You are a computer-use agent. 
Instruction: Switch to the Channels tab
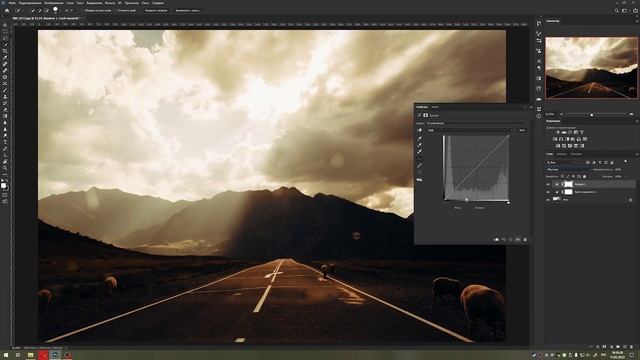click(x=562, y=154)
